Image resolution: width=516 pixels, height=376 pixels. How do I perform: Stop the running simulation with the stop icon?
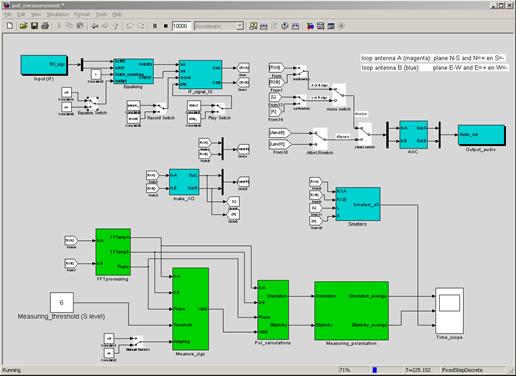pyautogui.click(x=166, y=26)
